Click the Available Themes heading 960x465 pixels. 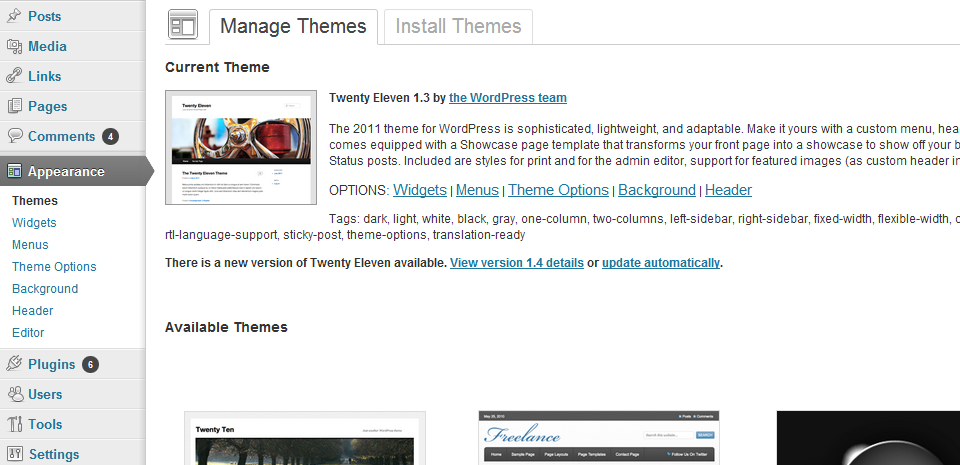pyautogui.click(x=227, y=327)
